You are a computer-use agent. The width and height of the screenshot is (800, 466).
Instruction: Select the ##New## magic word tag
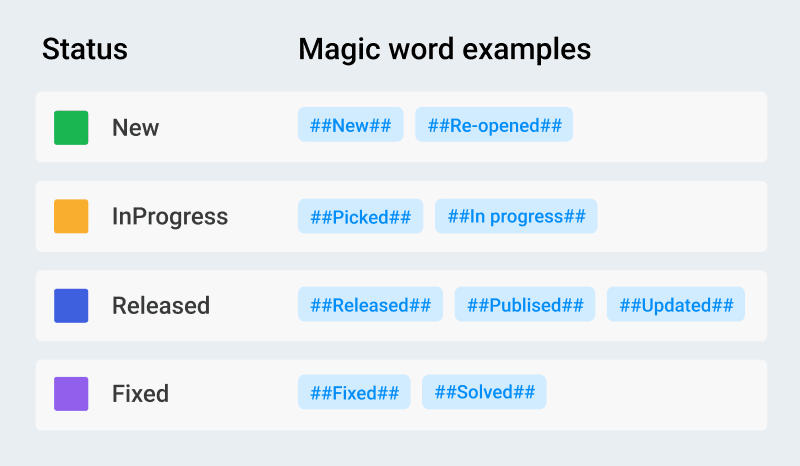tap(351, 125)
